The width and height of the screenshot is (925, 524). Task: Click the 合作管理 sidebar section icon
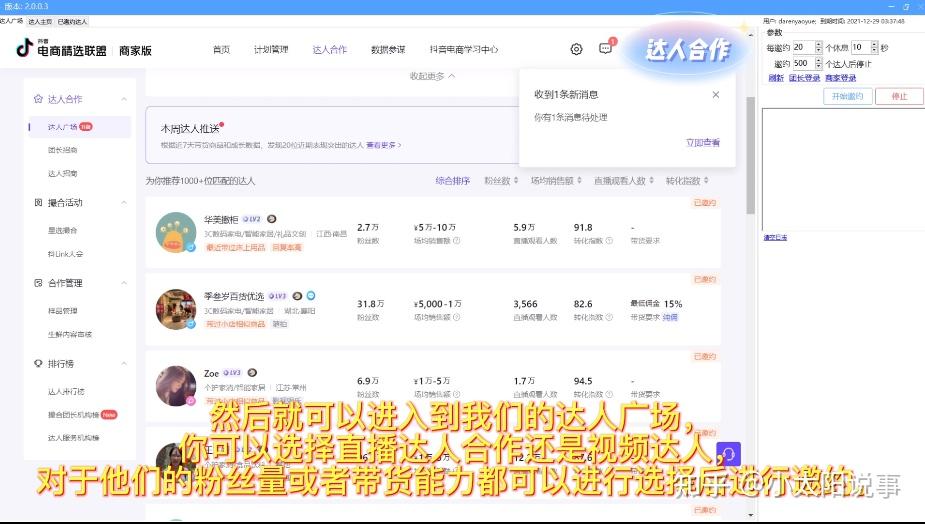[x=38, y=283]
